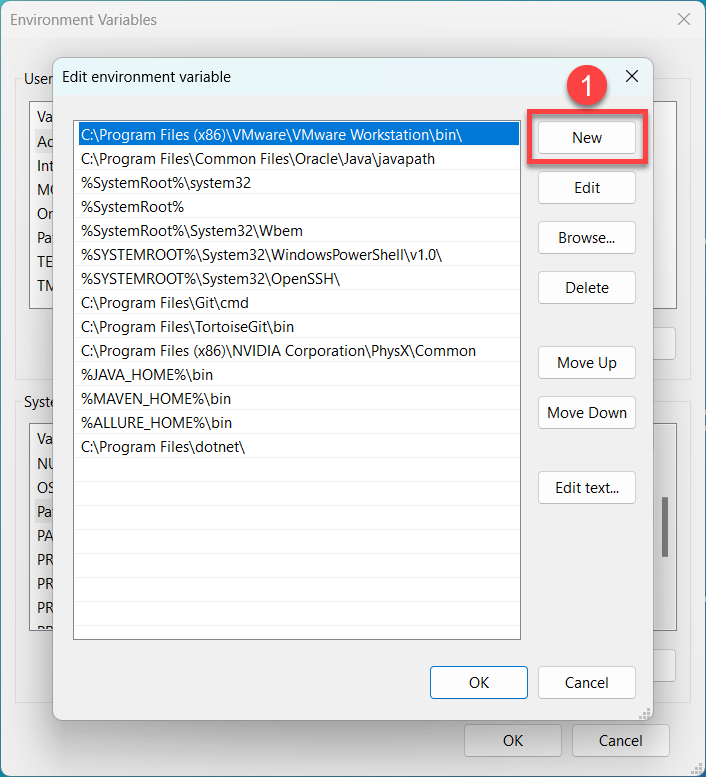Select the %SystemRoot%\system32 entry

tap(299, 183)
